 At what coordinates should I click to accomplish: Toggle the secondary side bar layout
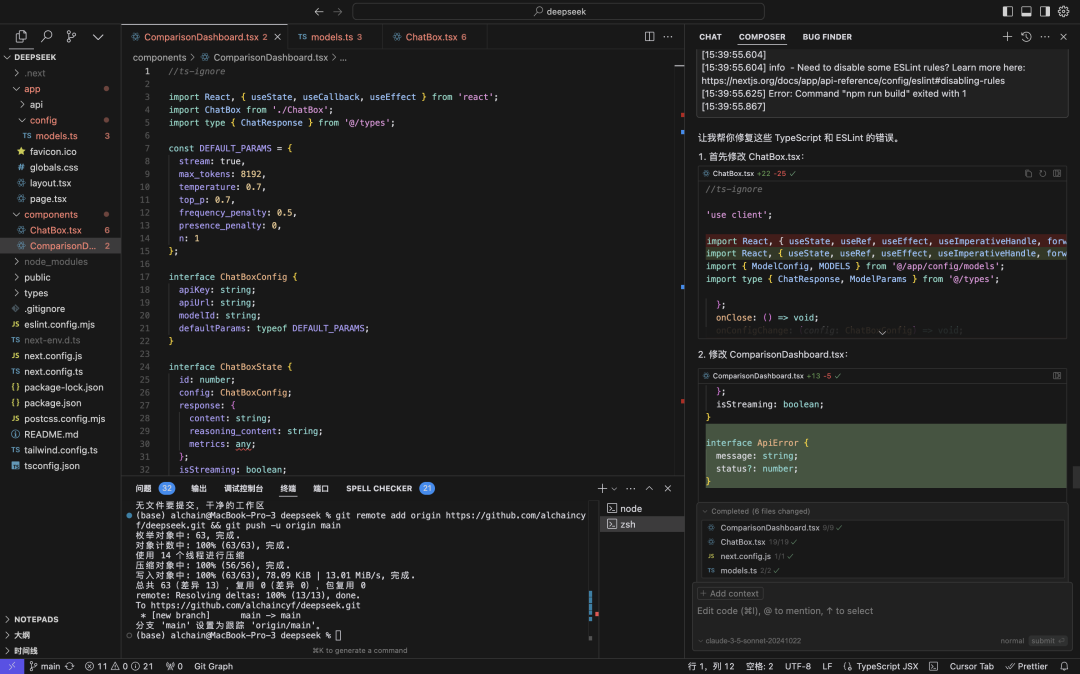[x=1045, y=11]
